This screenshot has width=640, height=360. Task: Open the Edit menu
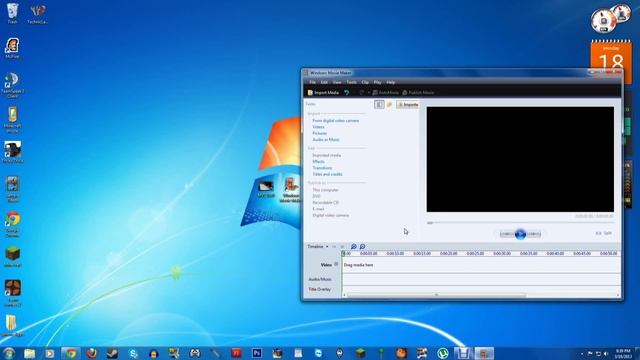(x=324, y=82)
